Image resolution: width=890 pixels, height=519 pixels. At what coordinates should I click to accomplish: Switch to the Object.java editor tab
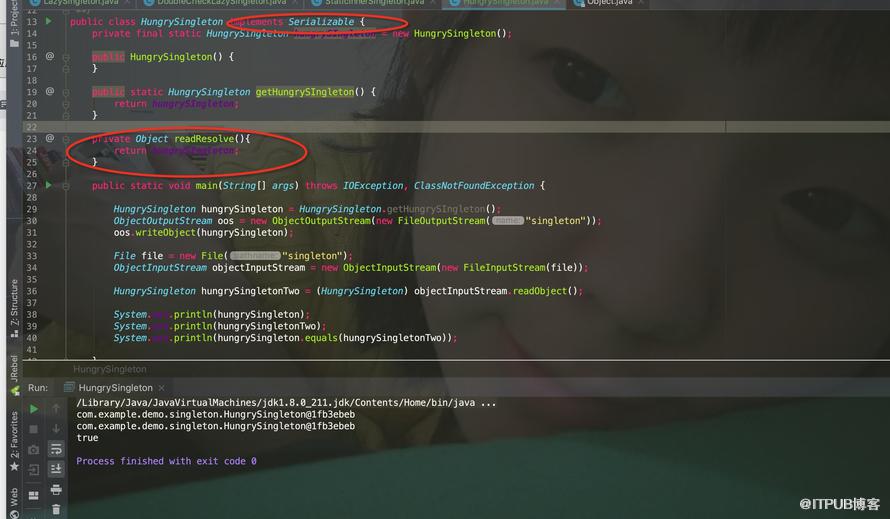610,3
